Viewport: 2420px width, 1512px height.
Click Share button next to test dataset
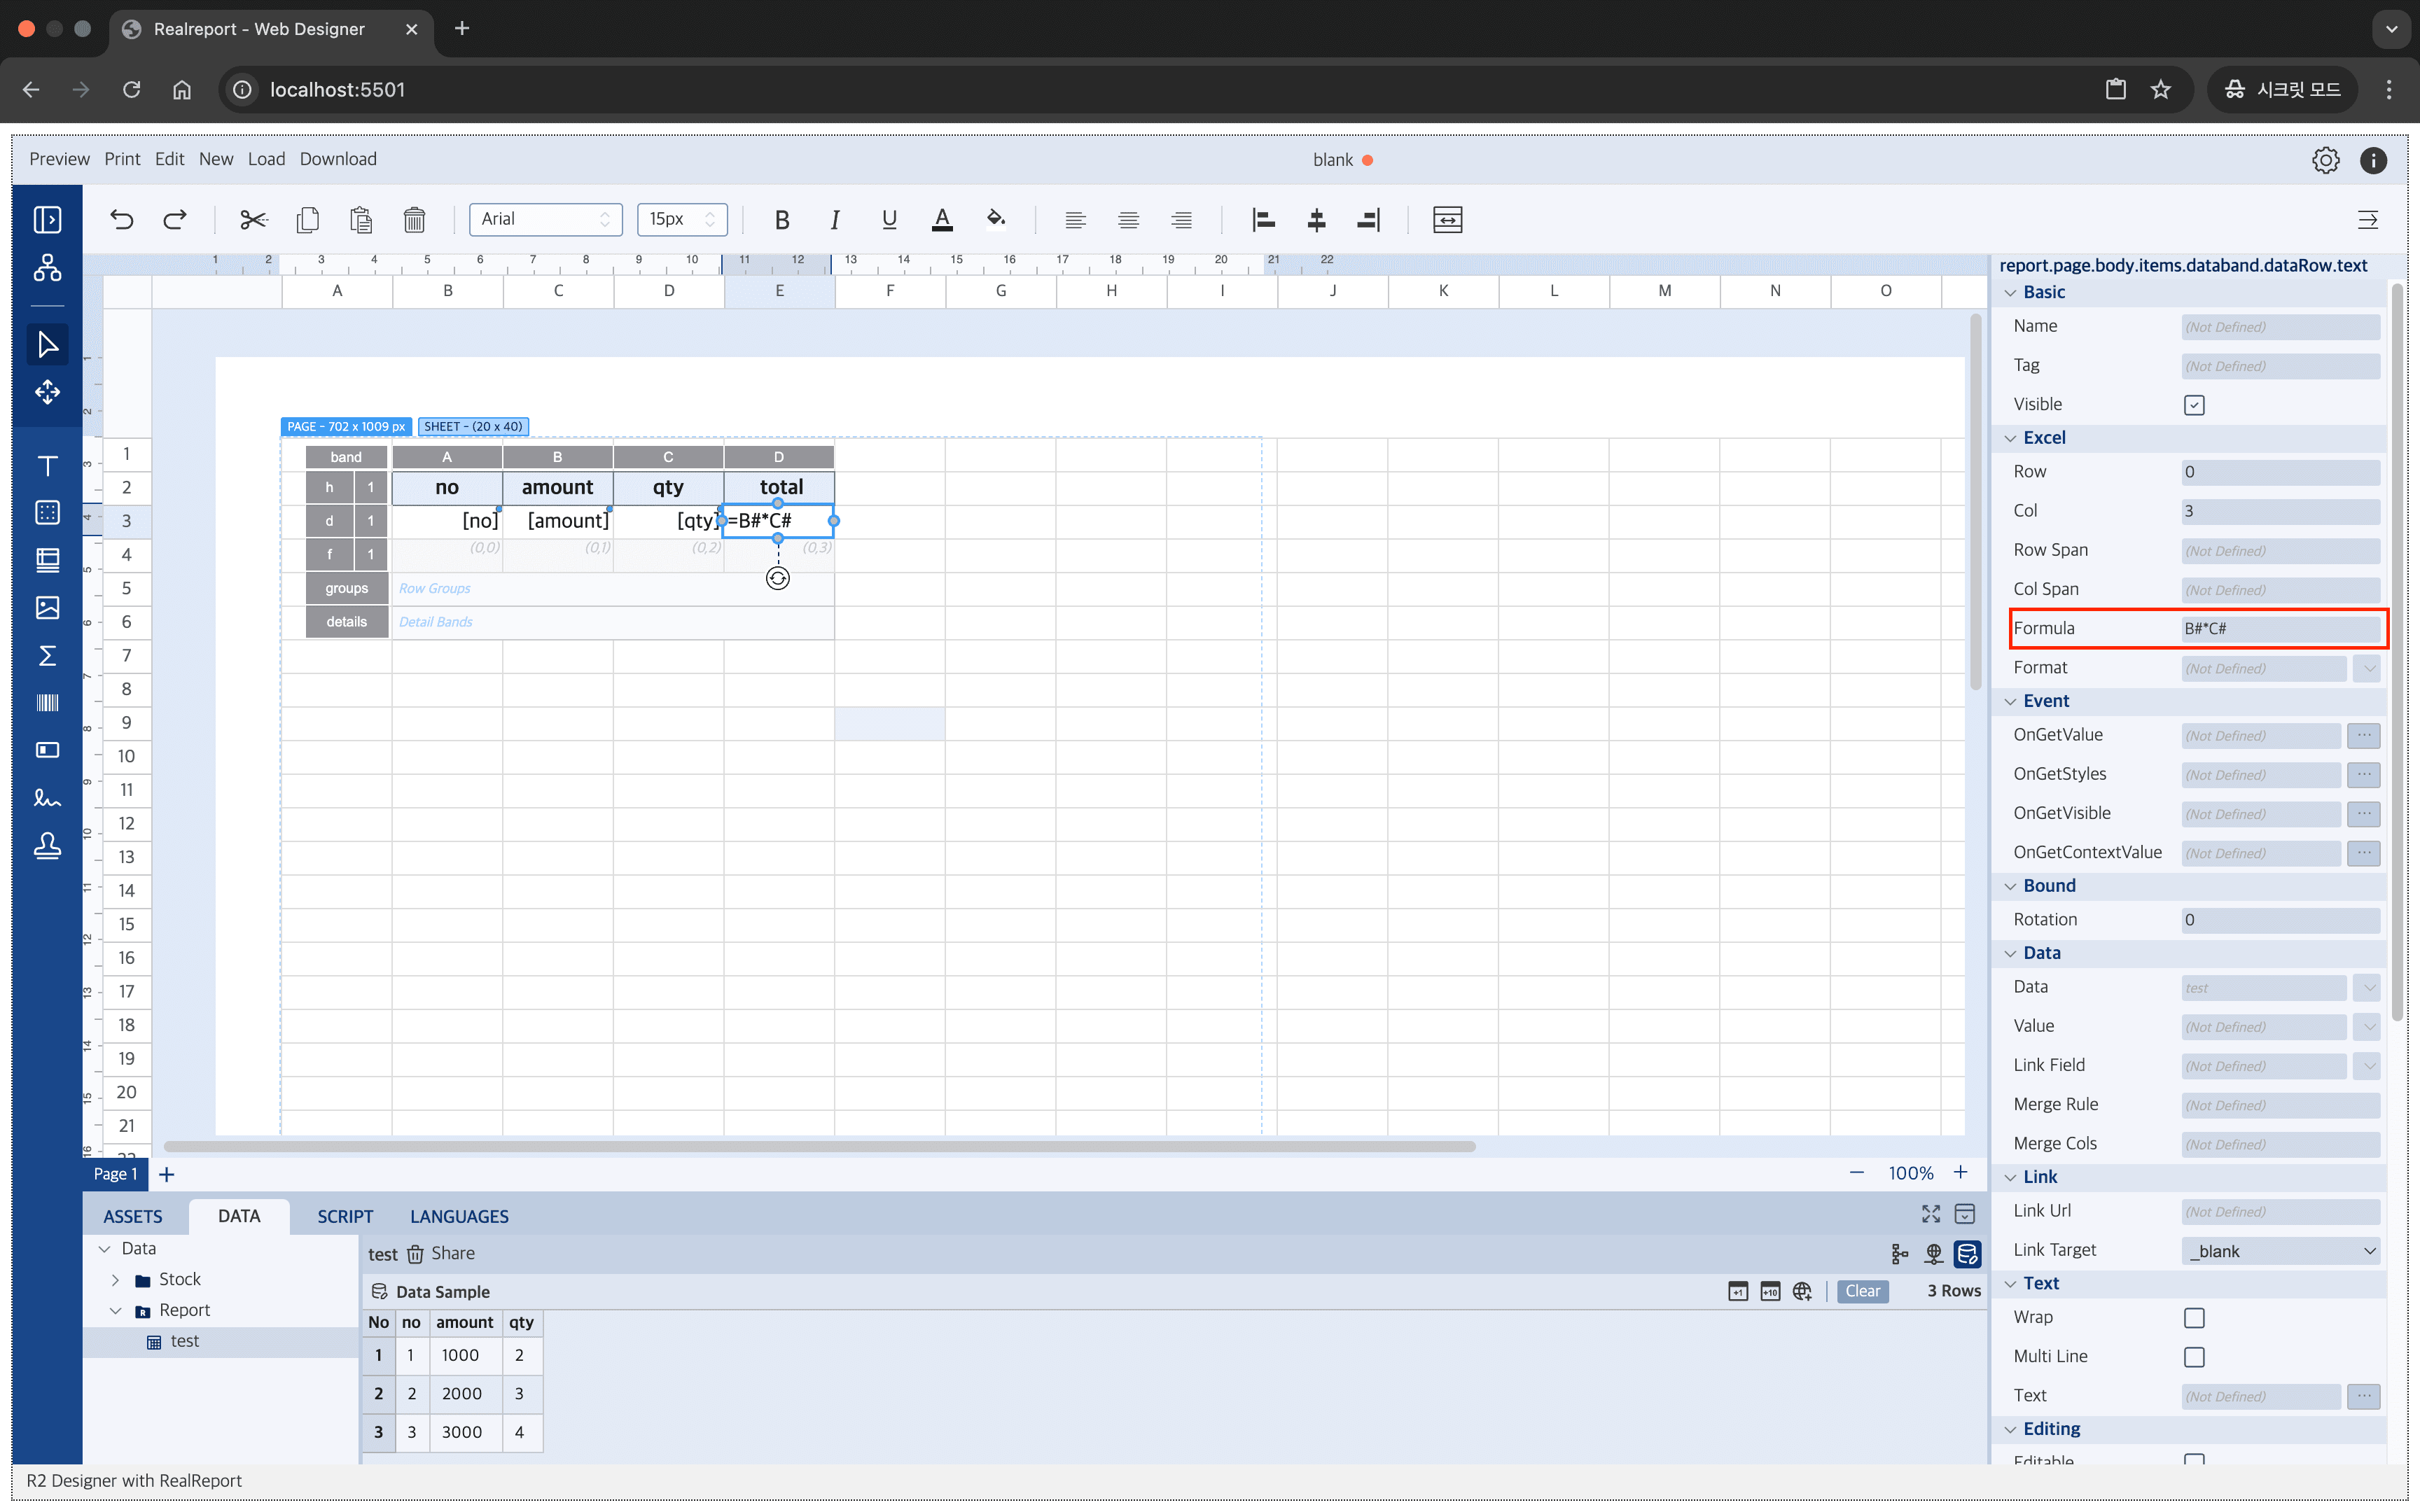[450, 1252]
